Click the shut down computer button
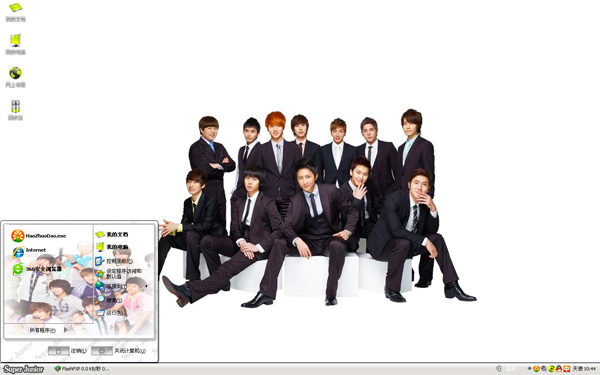The image size is (600, 375). [x=119, y=351]
